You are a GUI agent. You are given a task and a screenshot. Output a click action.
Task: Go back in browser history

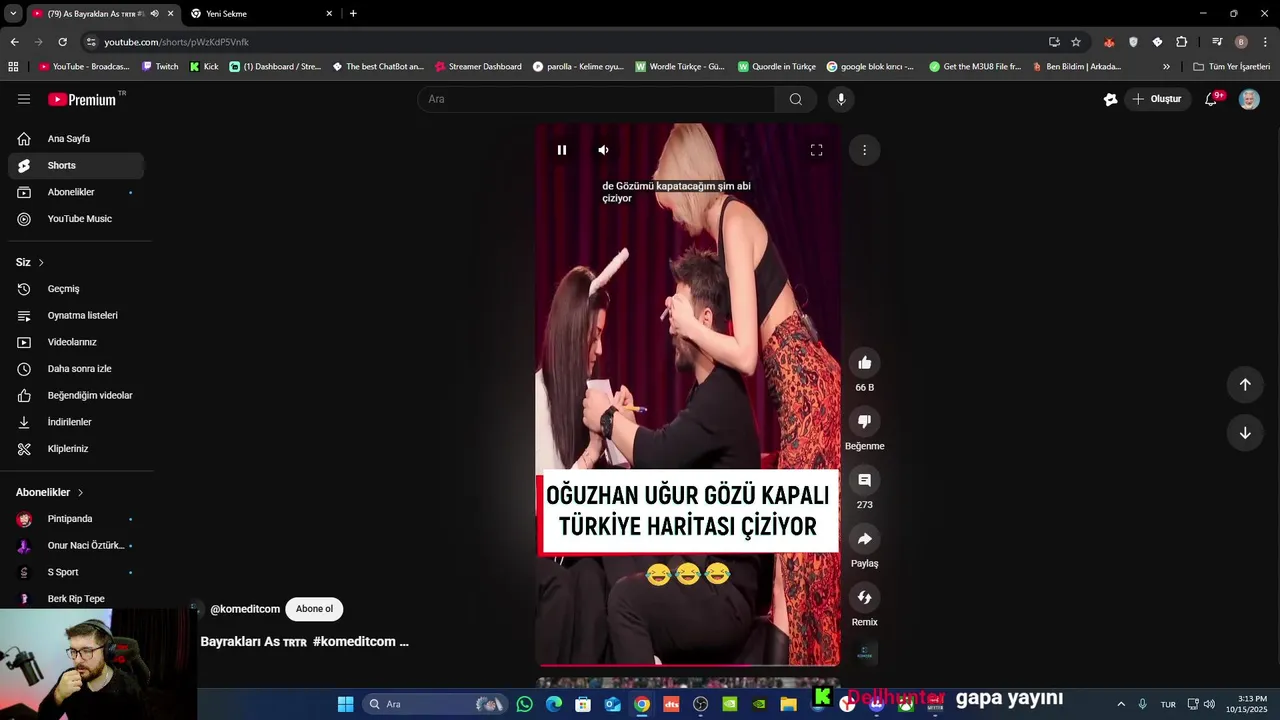tap(14, 42)
